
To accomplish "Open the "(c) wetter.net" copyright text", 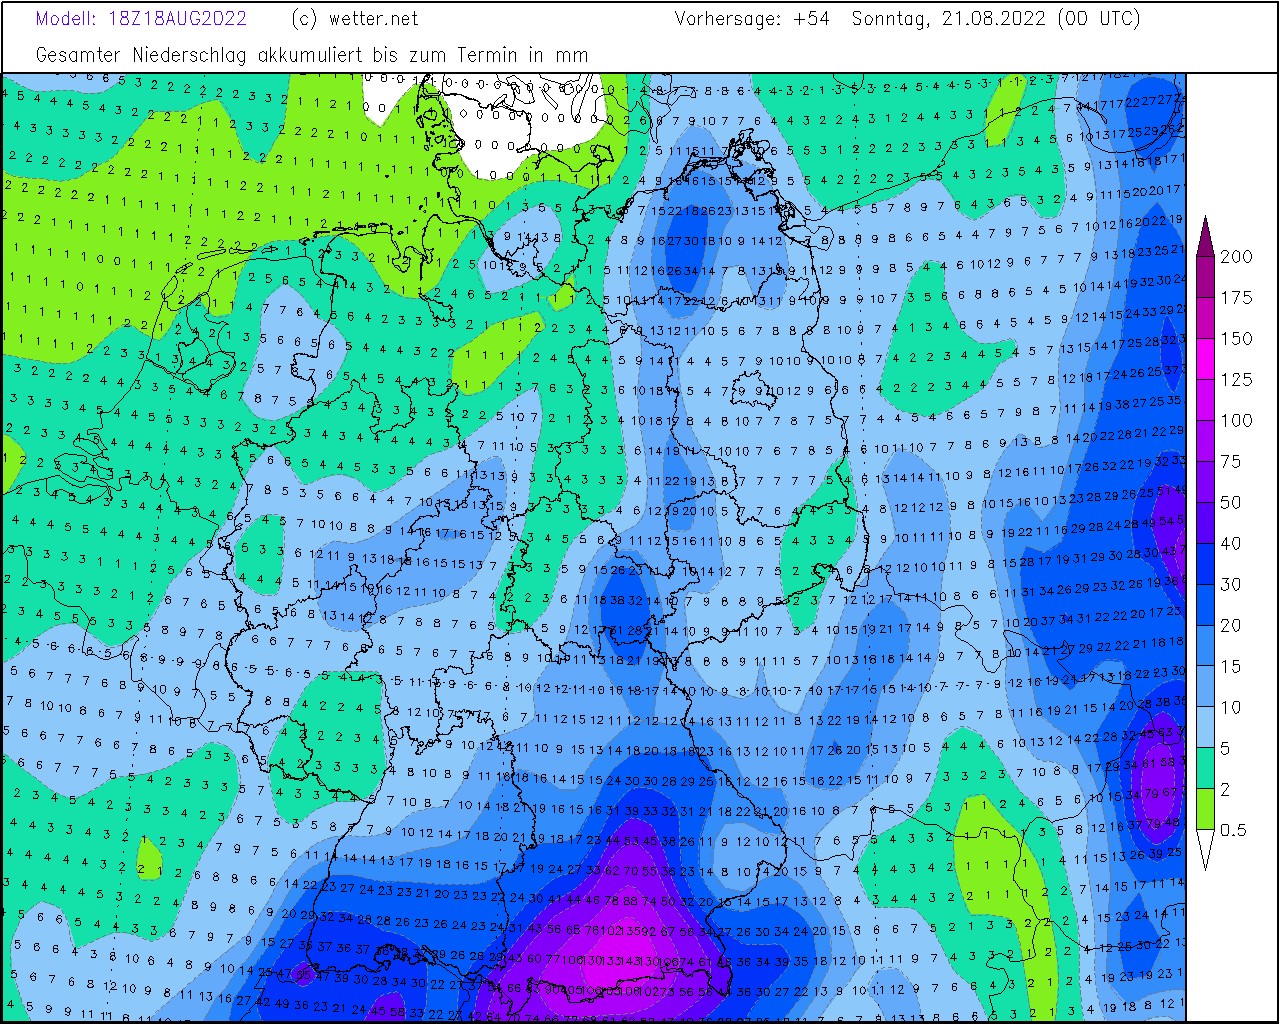I will pyautogui.click(x=354, y=19).
